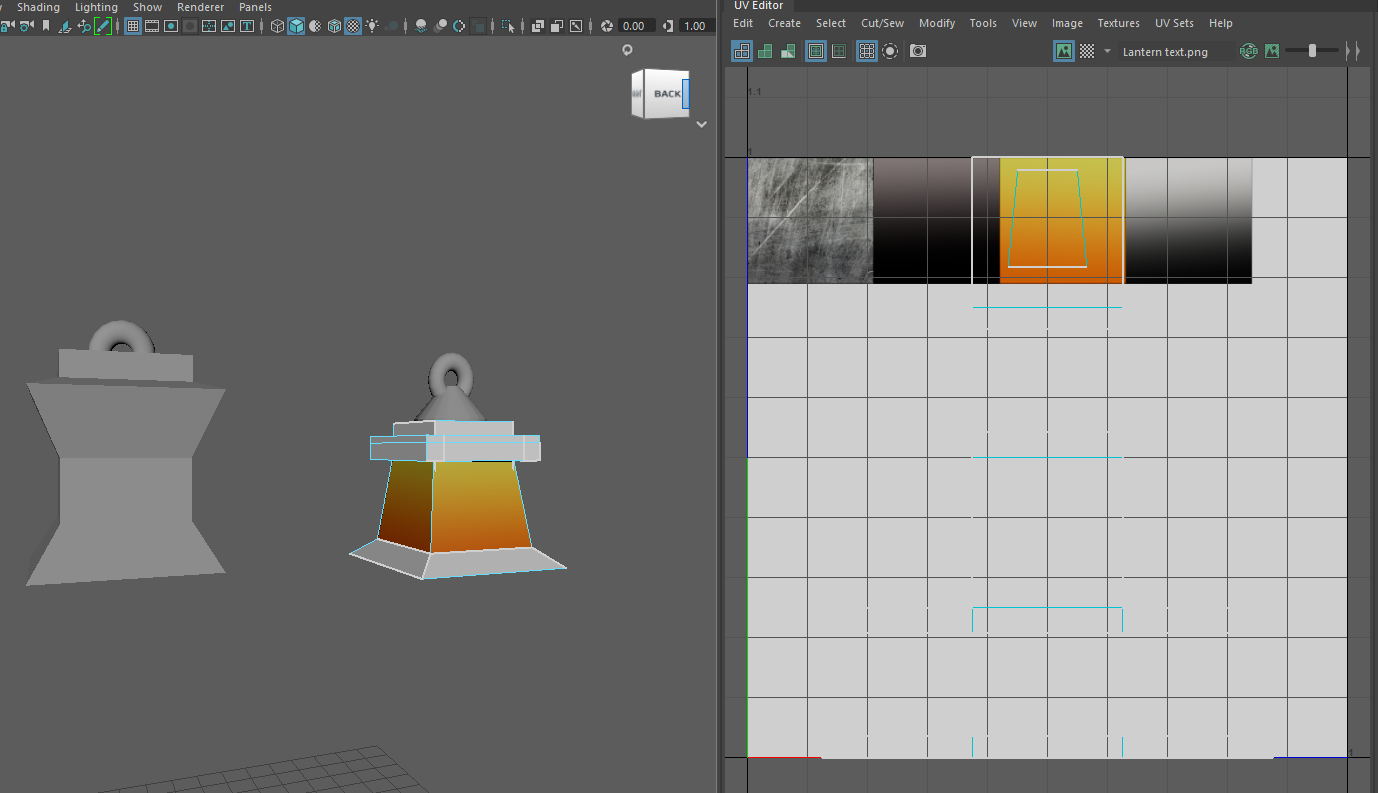
Task: Click the use all lights bulb icon
Action: point(372,26)
